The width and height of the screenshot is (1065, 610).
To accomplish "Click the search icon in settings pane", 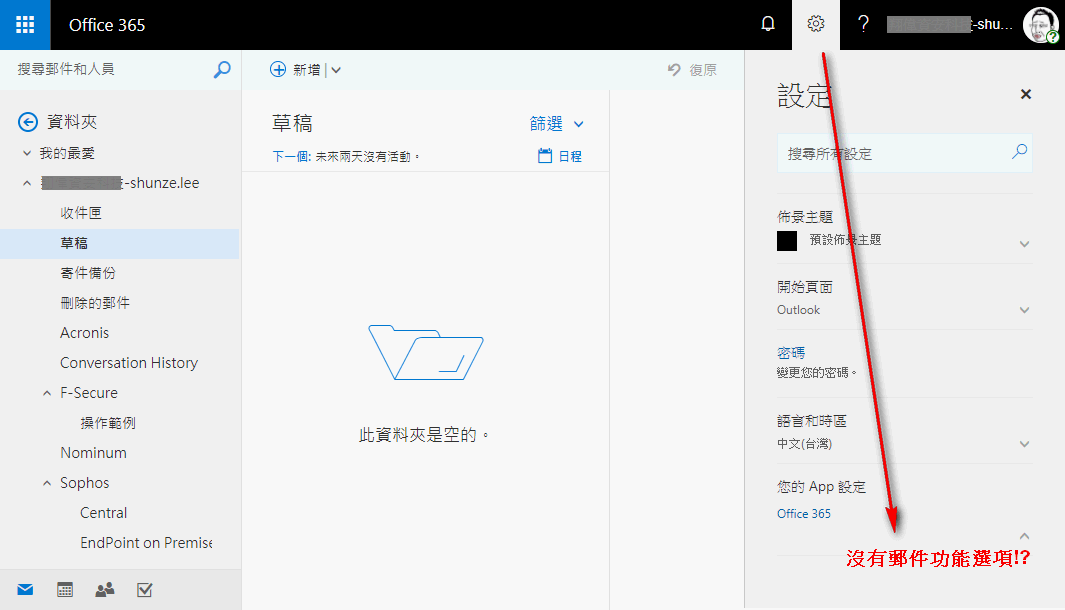I will [x=1019, y=152].
